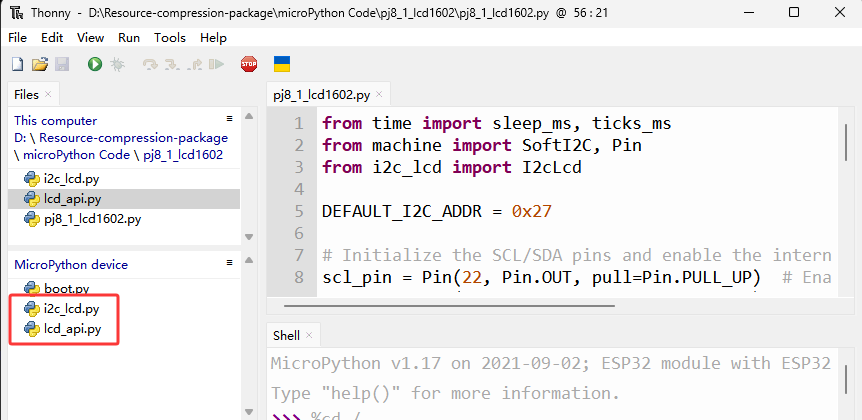This screenshot has height=420, width=862.
Task: Click up arrow of MicroPython device scrollbar
Action: pyautogui.click(x=248, y=260)
